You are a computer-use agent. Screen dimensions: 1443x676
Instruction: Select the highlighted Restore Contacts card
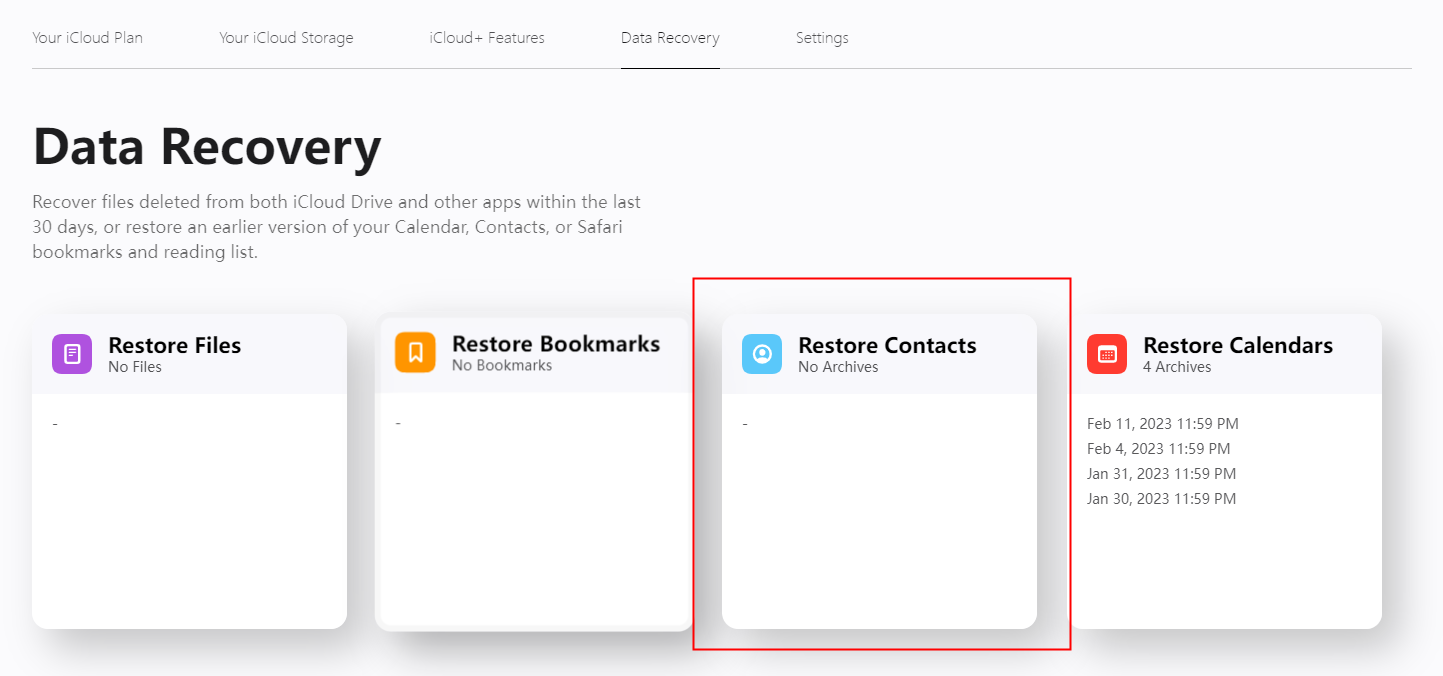point(879,470)
